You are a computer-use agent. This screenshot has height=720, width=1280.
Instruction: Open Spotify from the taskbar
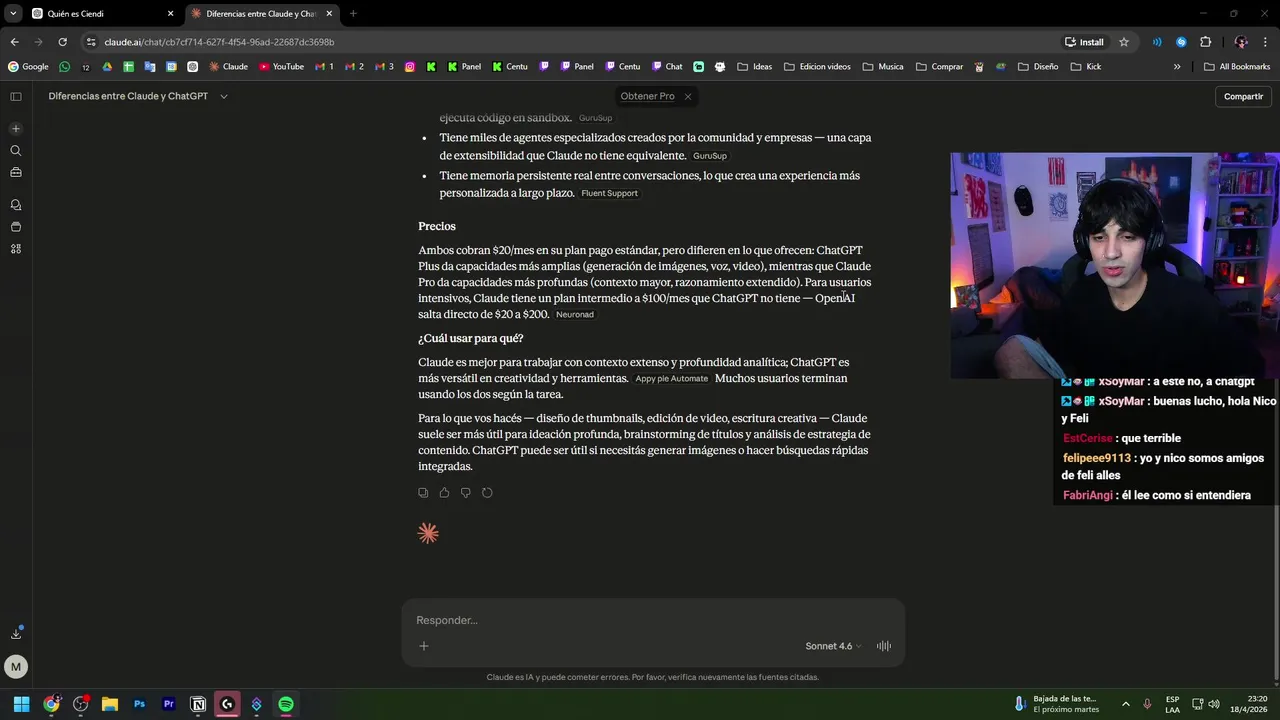(286, 704)
